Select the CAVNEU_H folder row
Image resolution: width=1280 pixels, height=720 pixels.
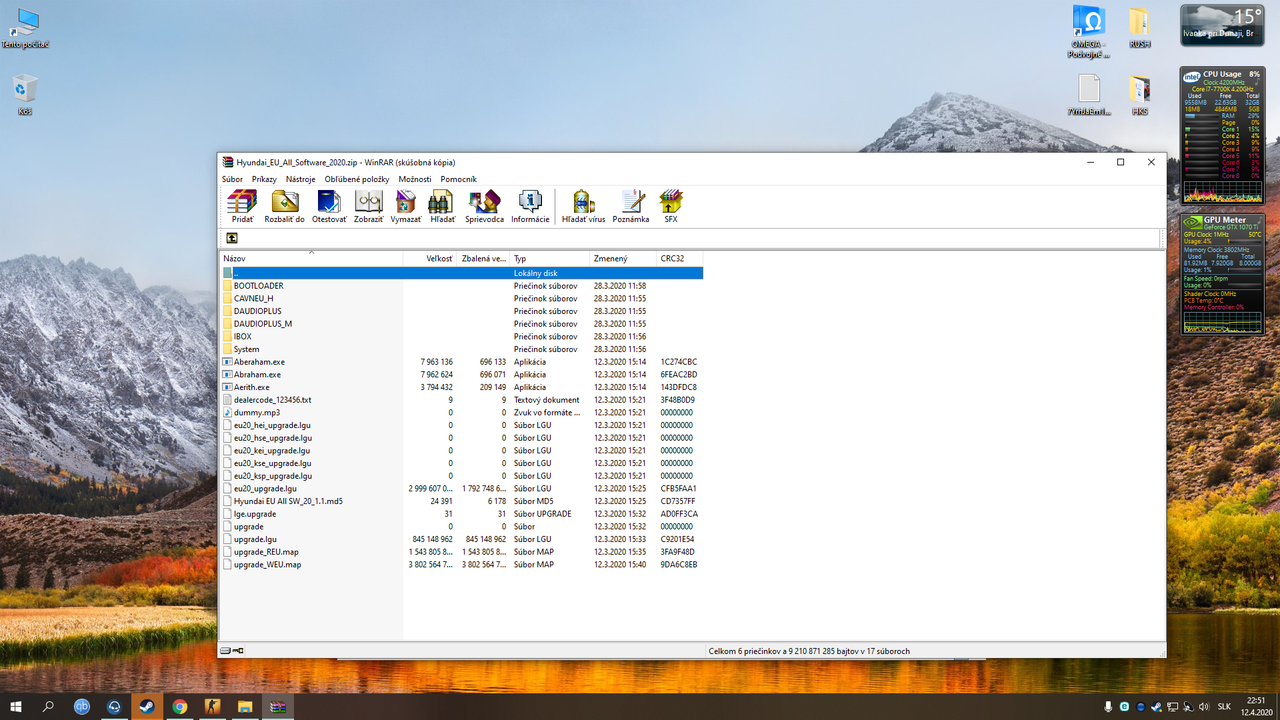[x=461, y=298]
